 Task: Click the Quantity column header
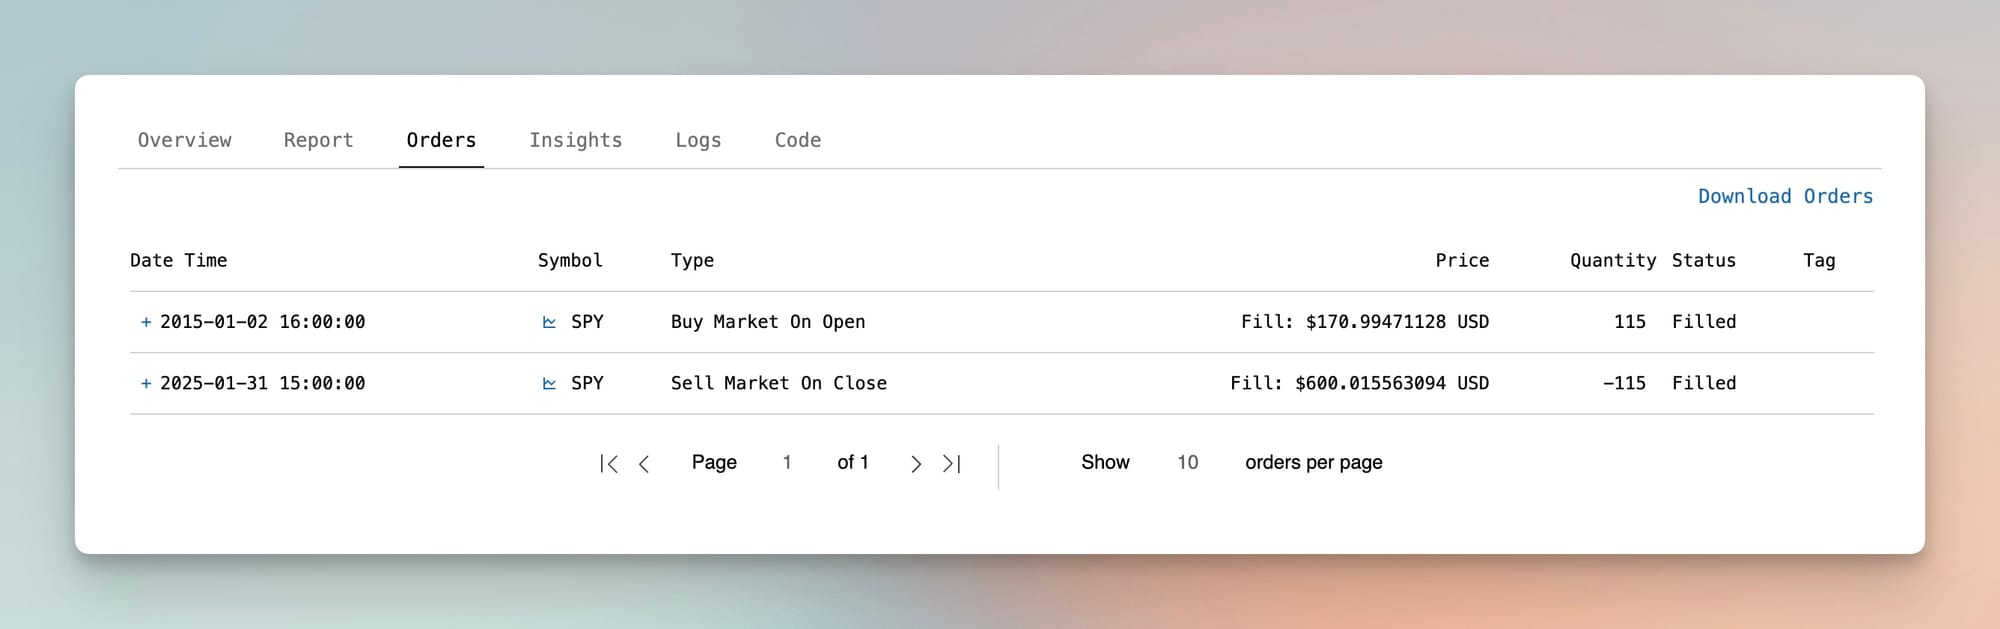click(1612, 260)
